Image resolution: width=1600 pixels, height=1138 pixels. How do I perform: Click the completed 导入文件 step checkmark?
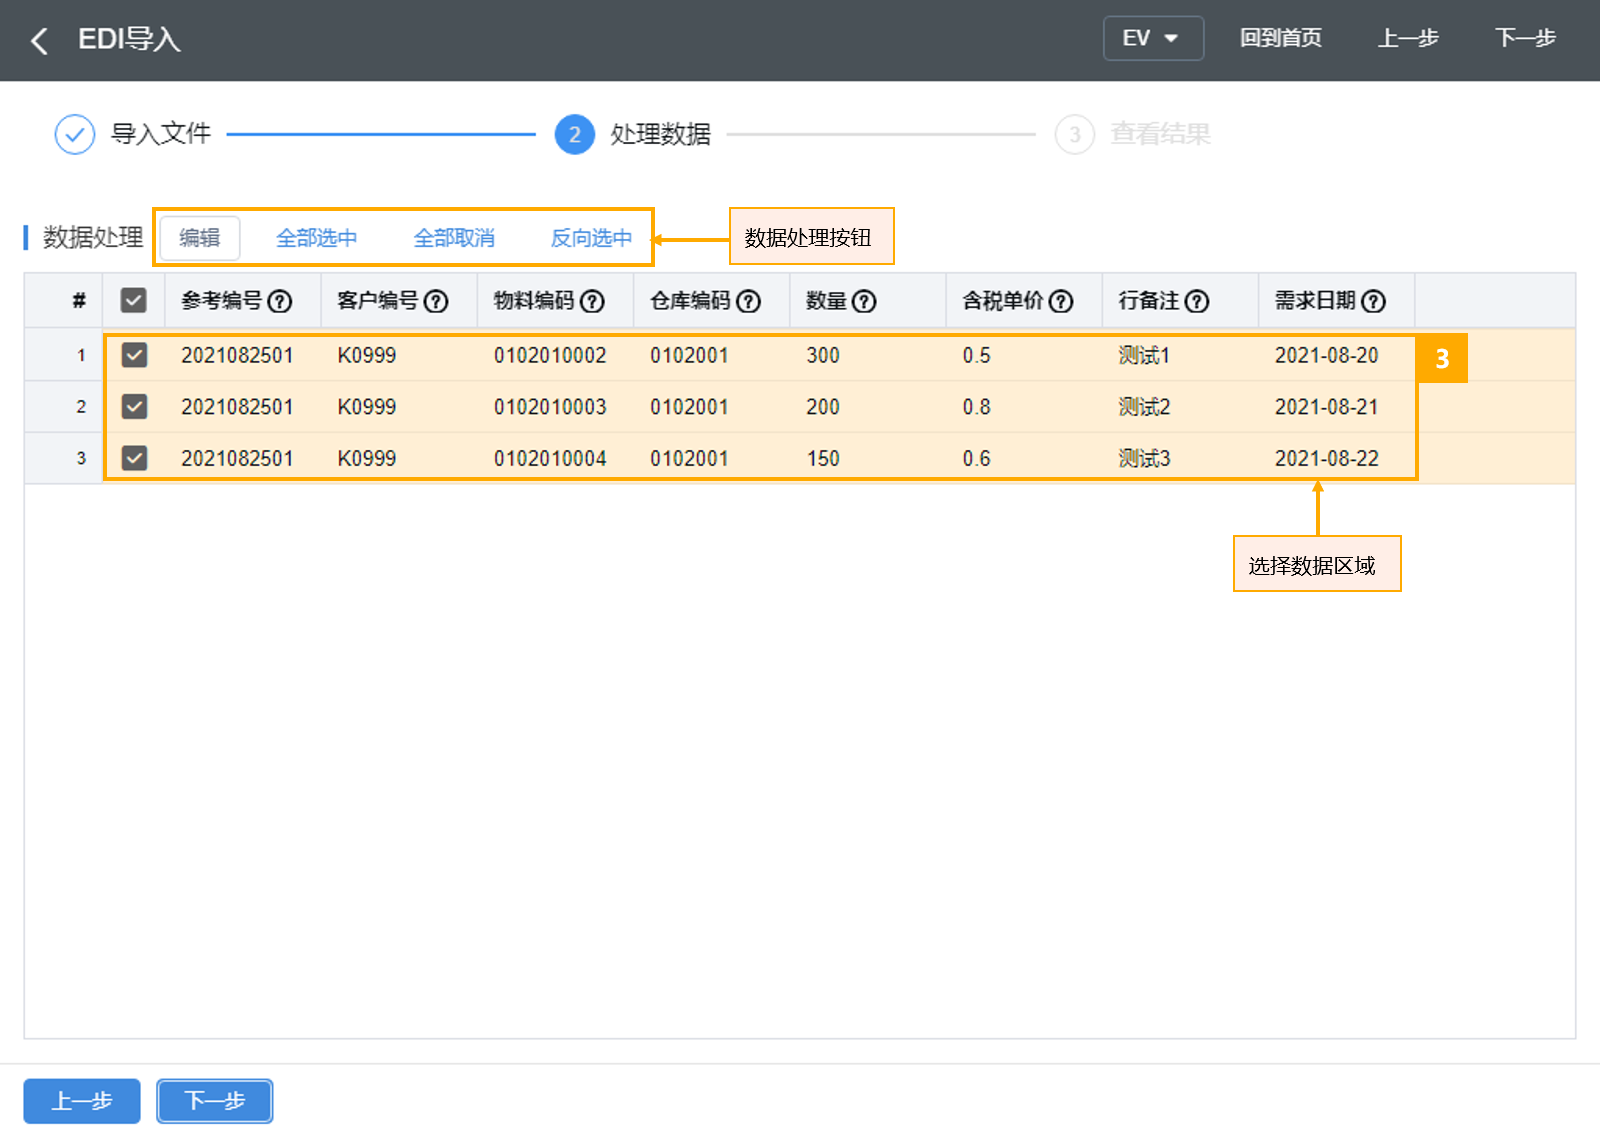tap(75, 134)
